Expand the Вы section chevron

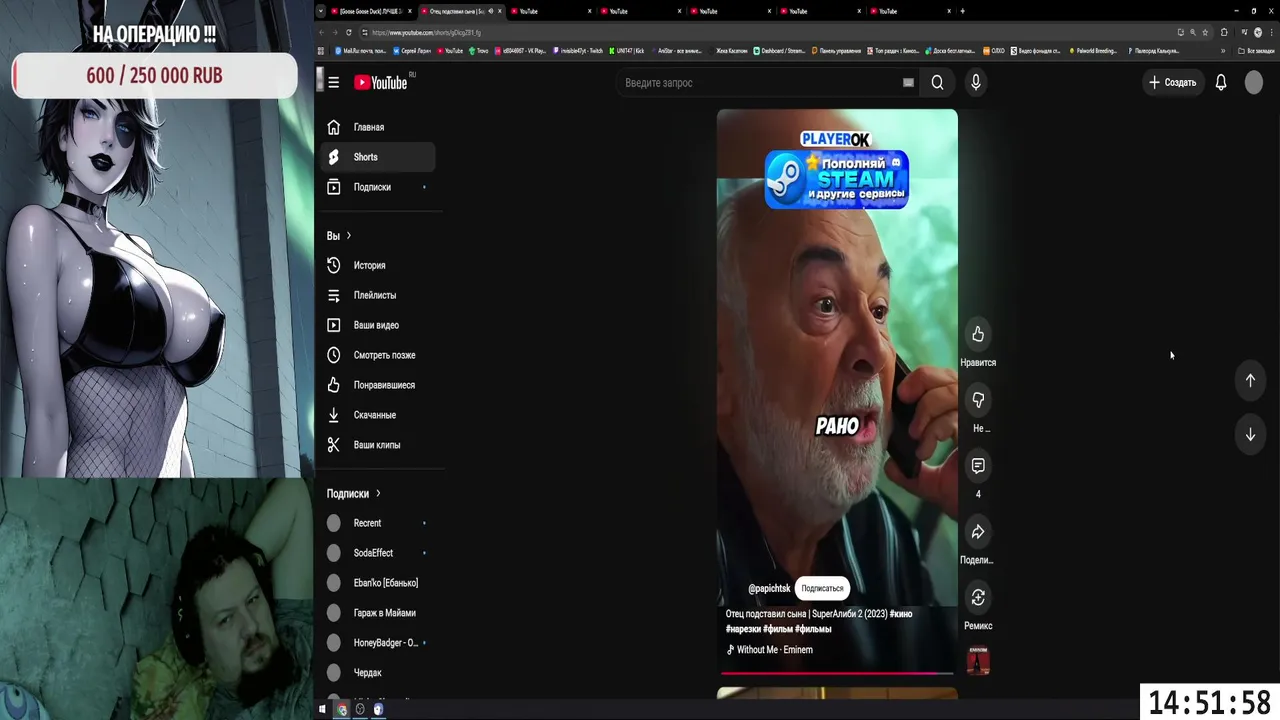tap(348, 236)
